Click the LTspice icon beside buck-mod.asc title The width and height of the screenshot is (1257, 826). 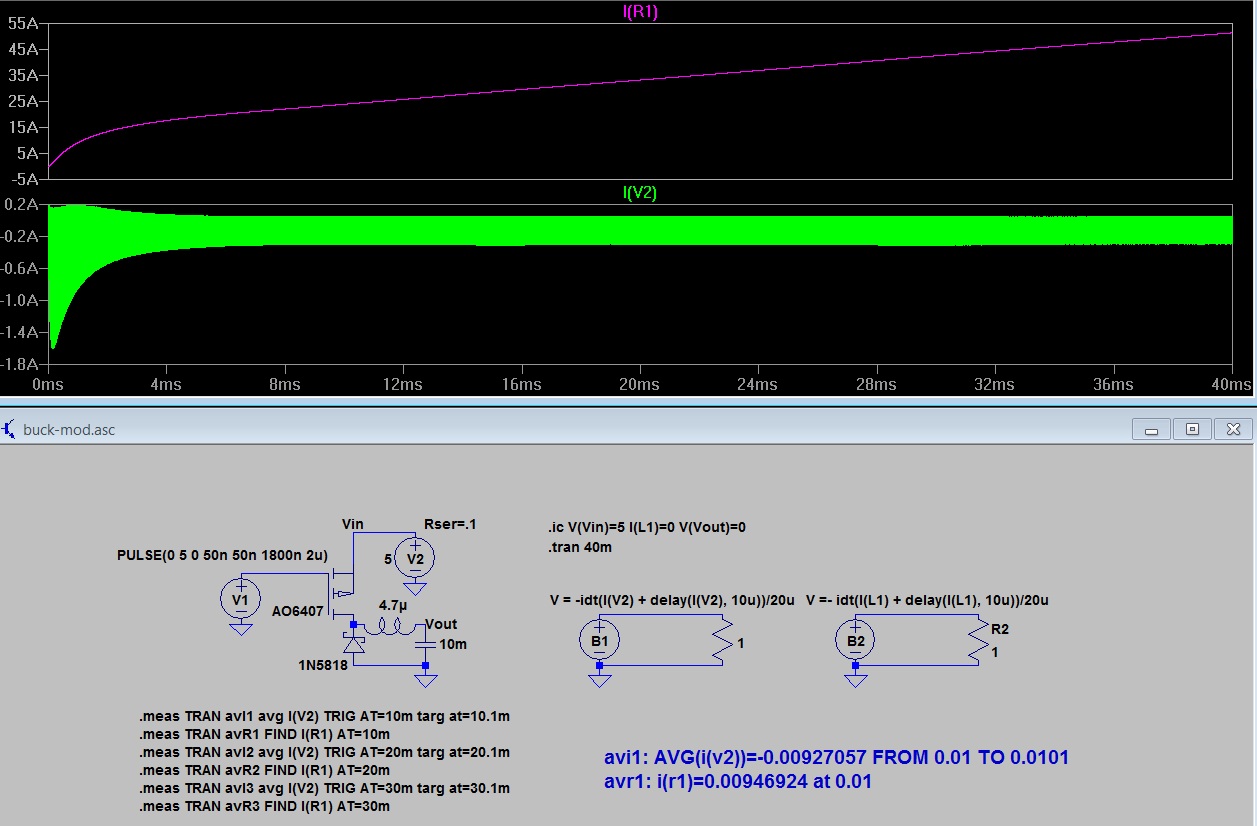[10, 429]
